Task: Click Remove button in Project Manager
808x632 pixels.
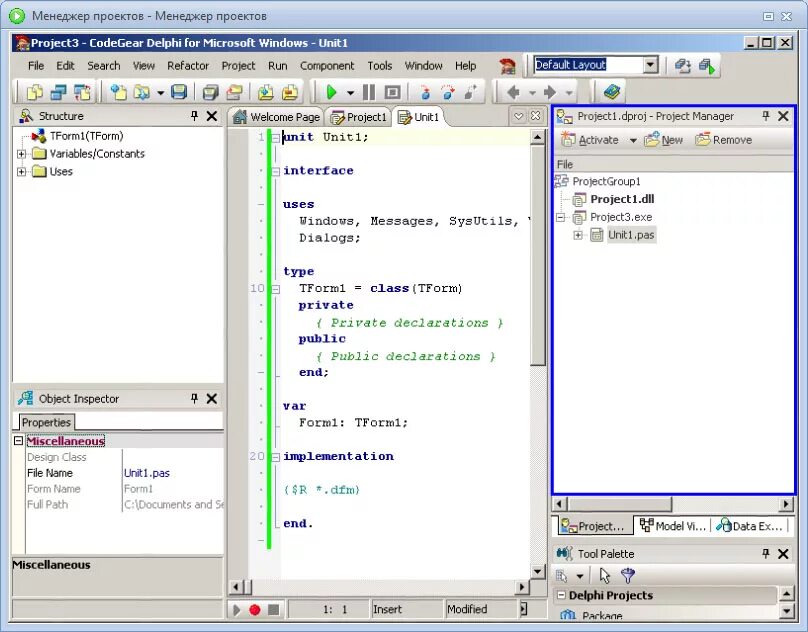Action: (x=723, y=140)
